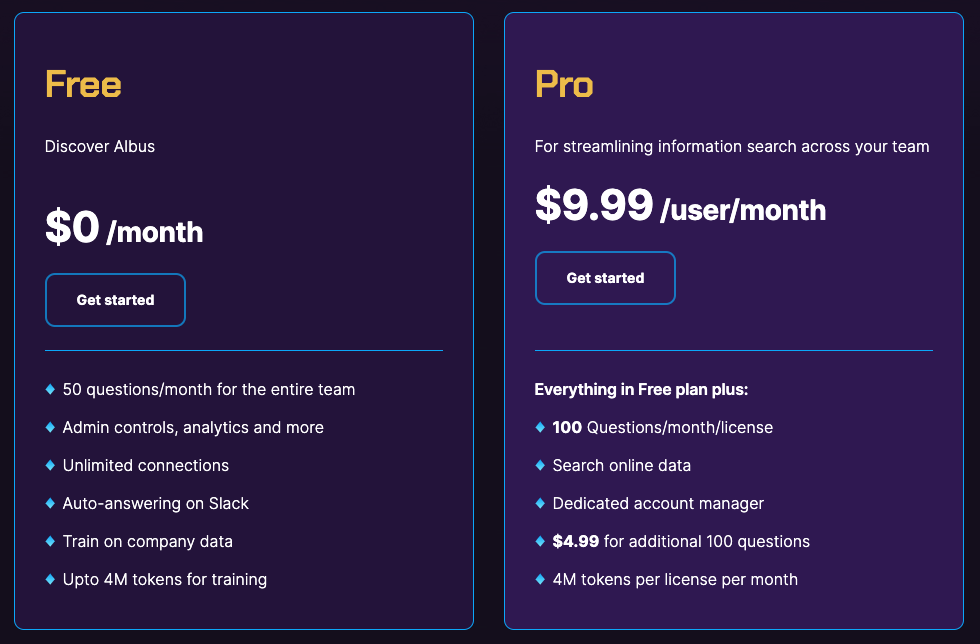Select the Pro plan heading
The width and height of the screenshot is (980, 644).
(x=564, y=86)
